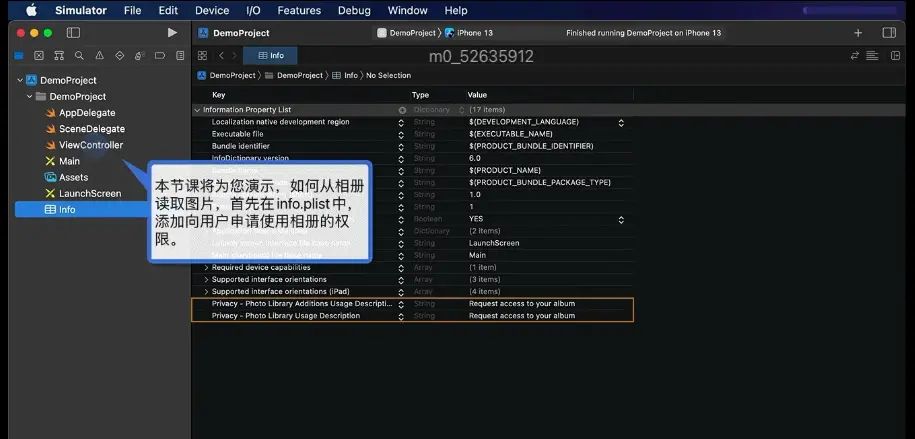Open the Find navigator magnifier icon
The image size is (915, 439).
click(x=79, y=56)
